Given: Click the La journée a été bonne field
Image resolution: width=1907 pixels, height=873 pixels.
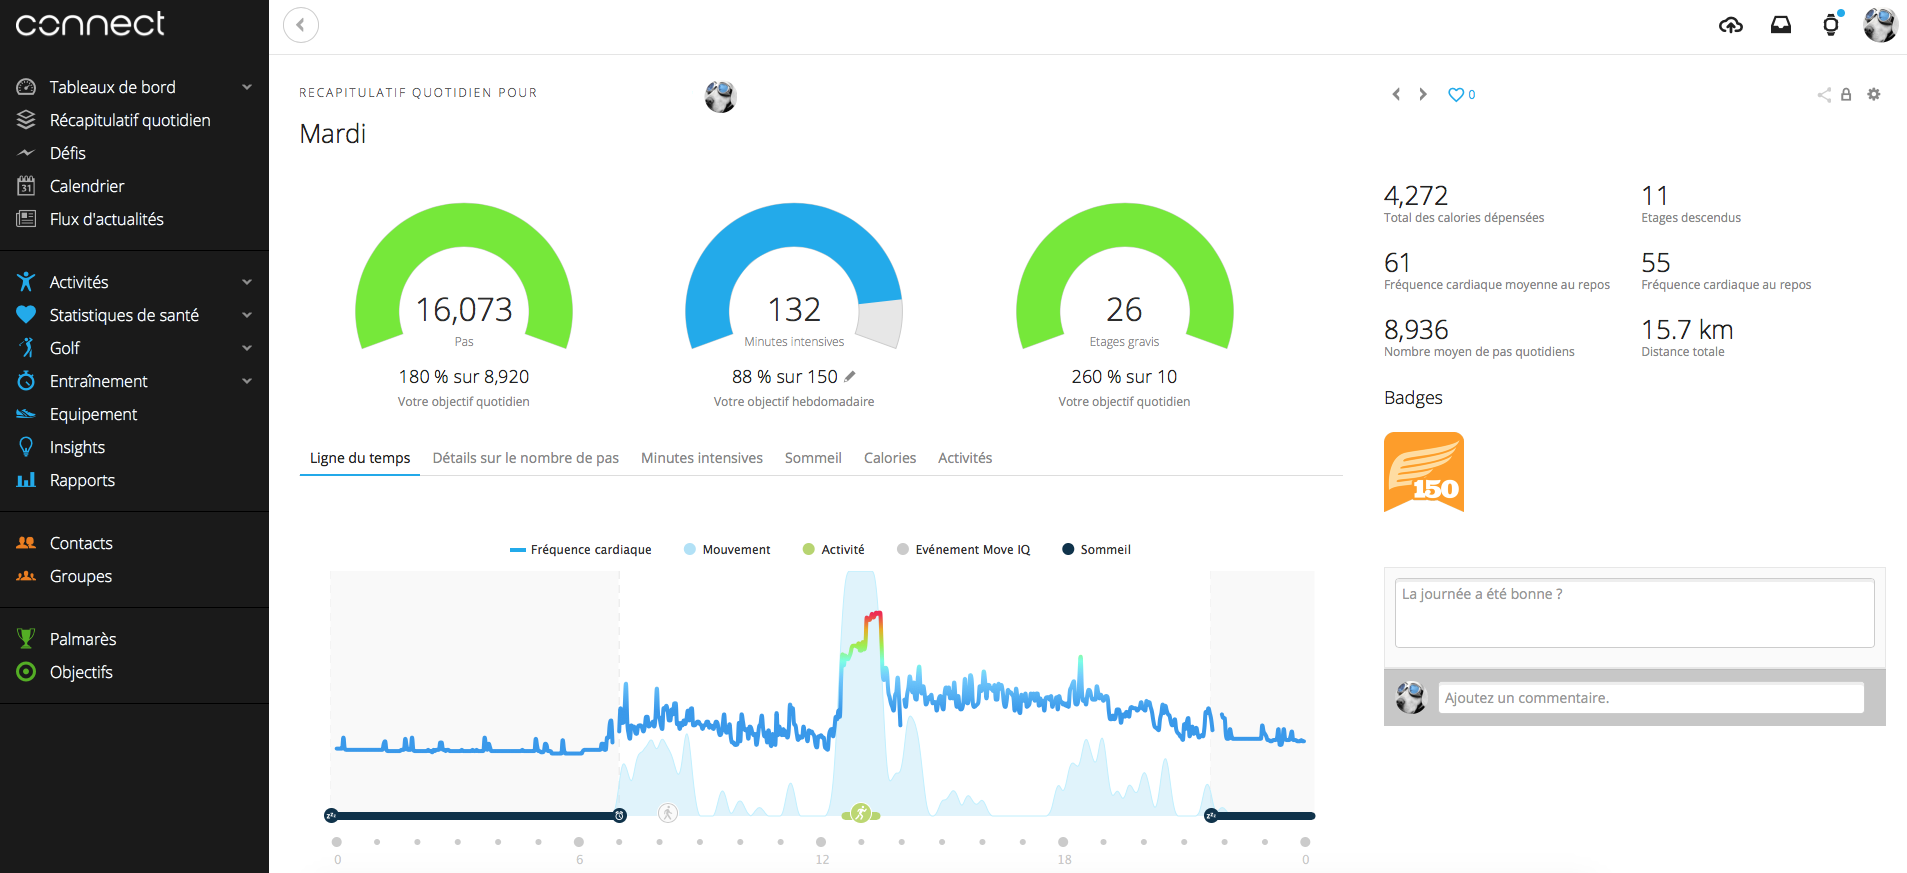Looking at the screenshot, I should point(1634,613).
